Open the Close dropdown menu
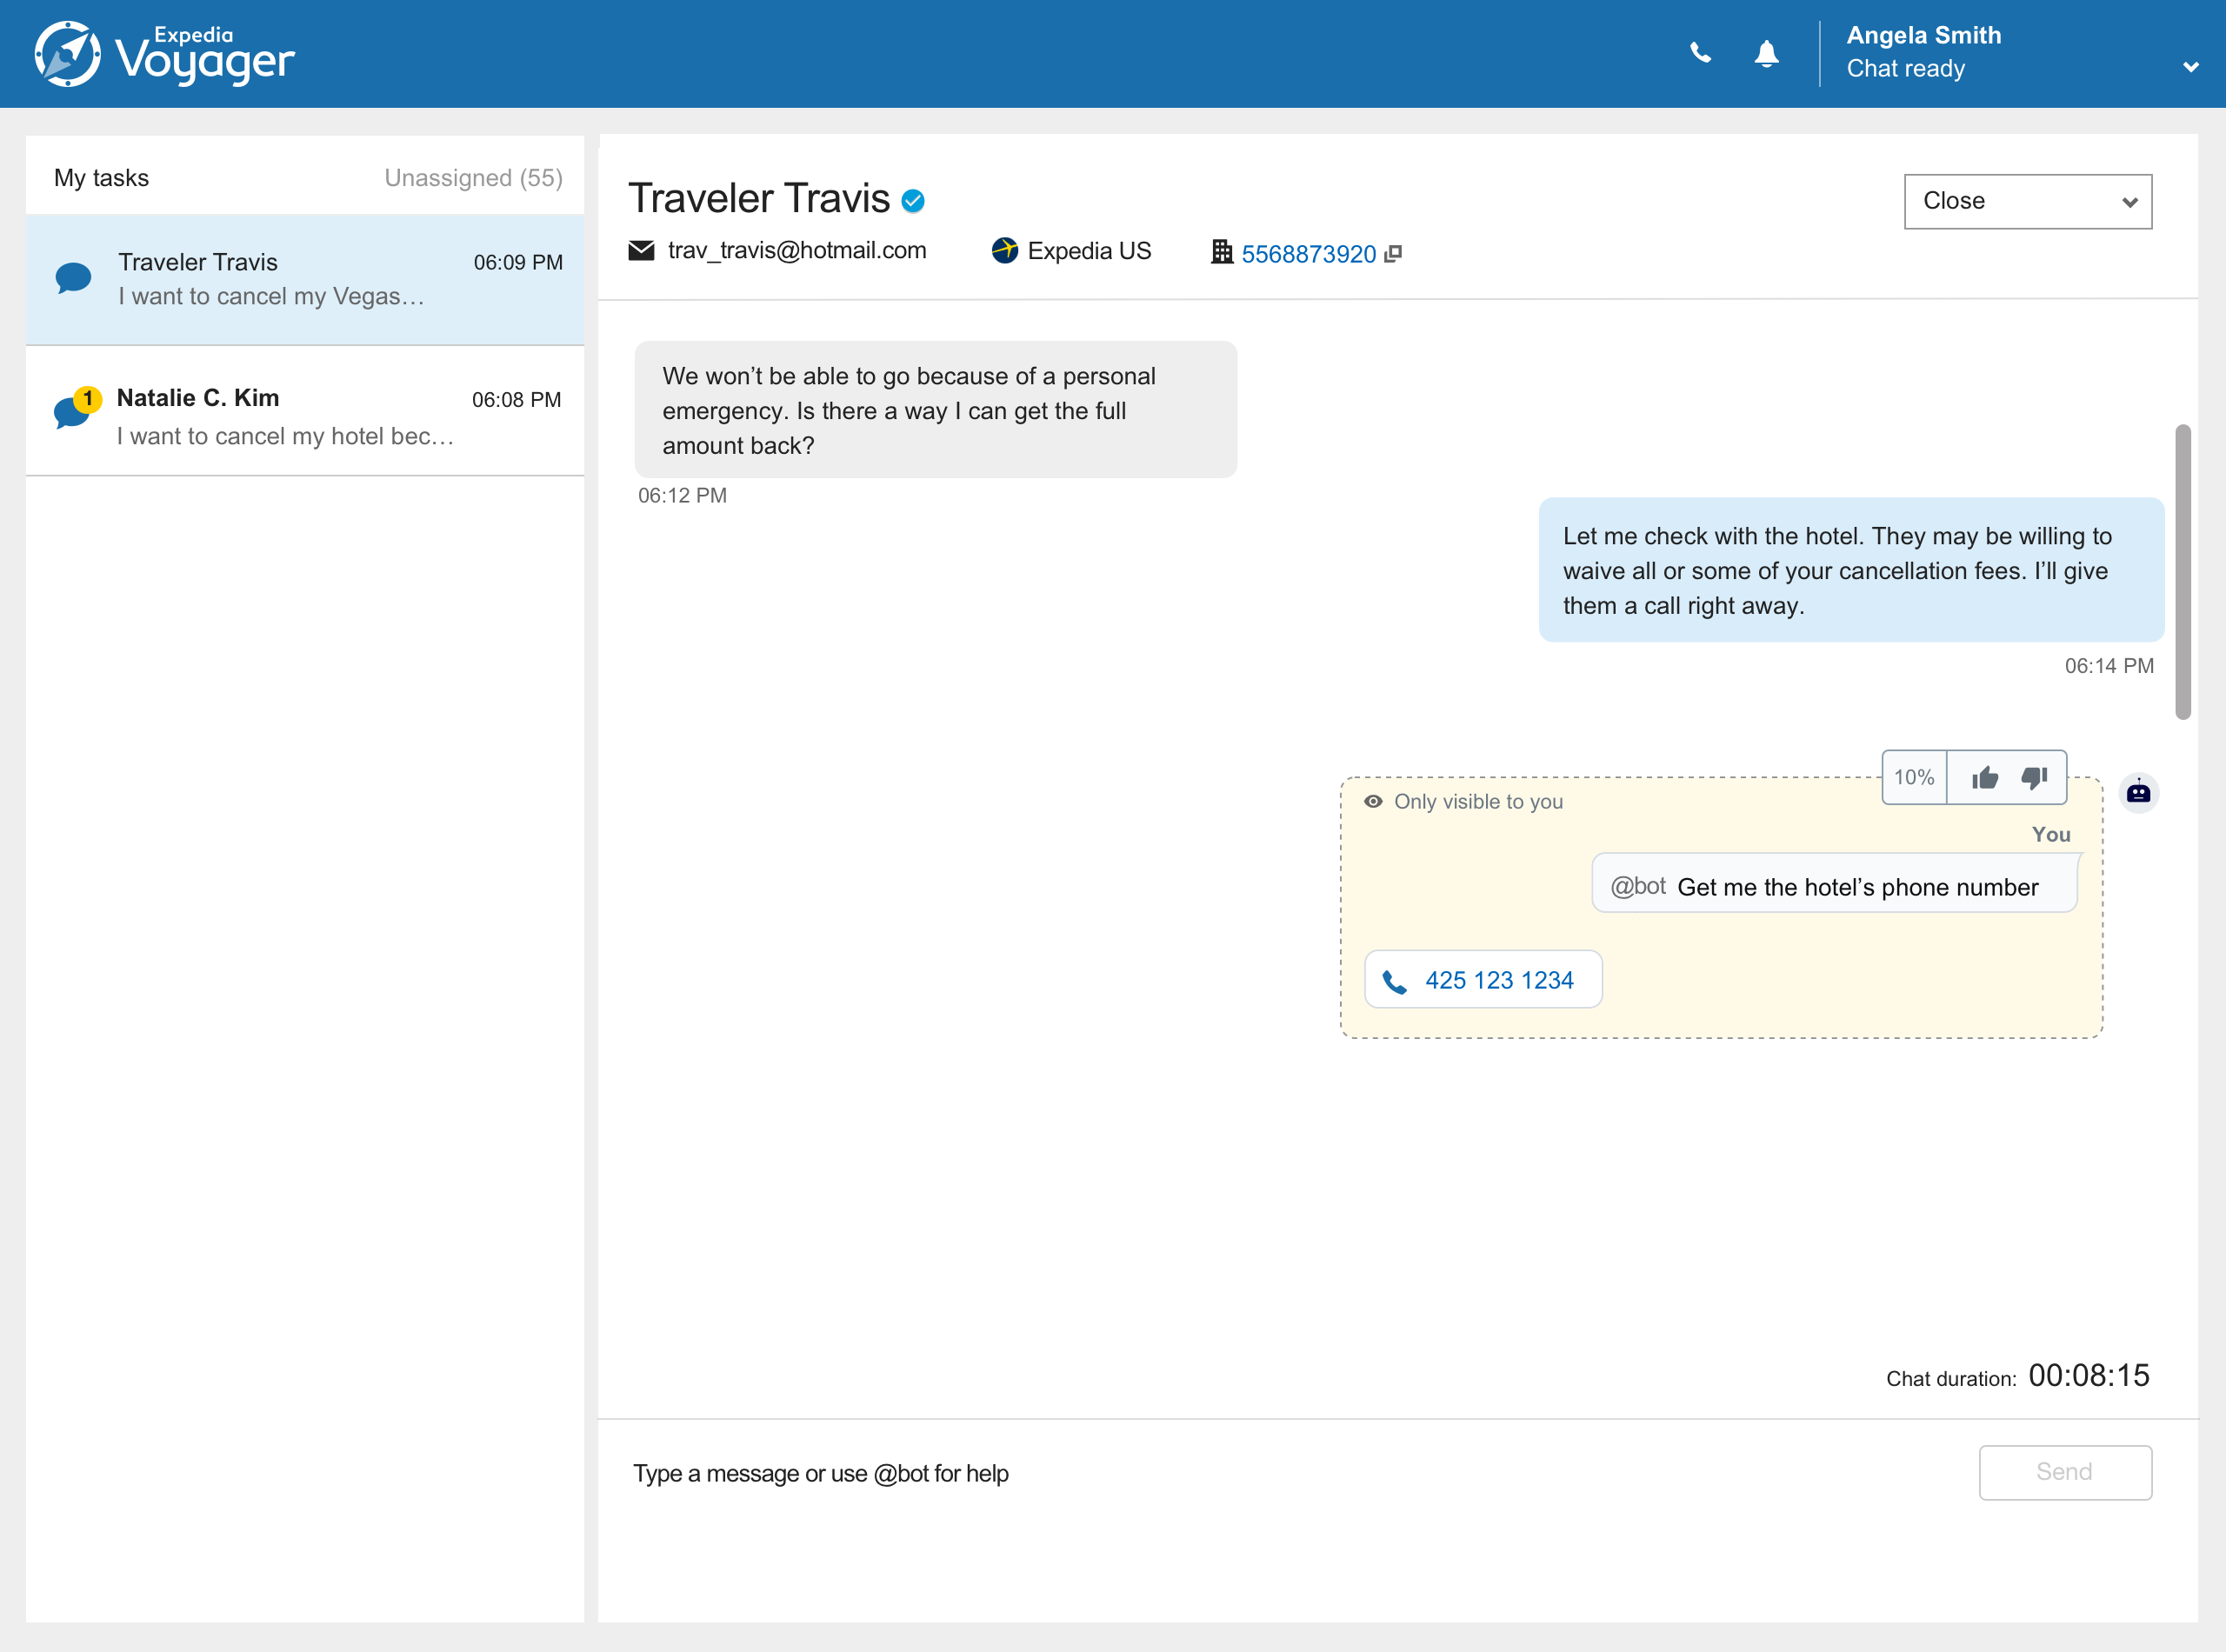 [x=2027, y=201]
